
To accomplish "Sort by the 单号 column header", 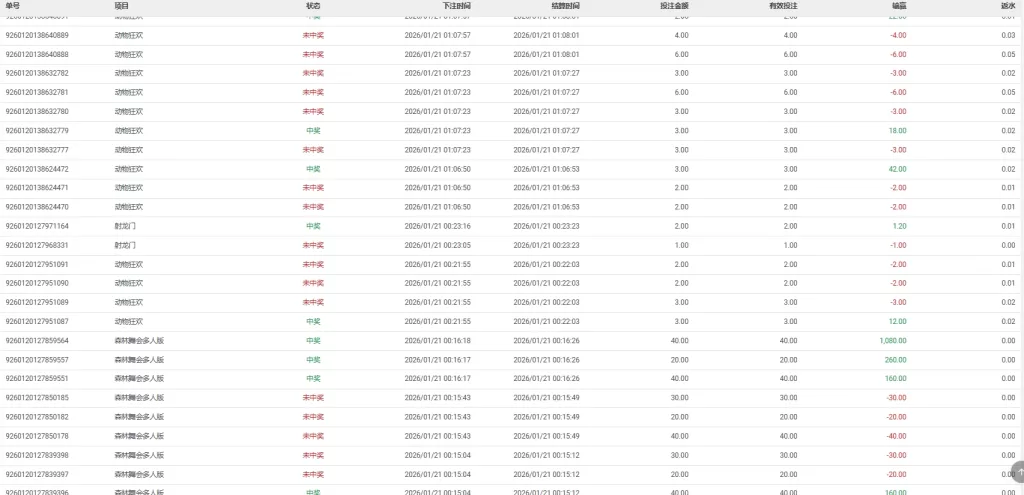I will pyautogui.click(x=13, y=6).
